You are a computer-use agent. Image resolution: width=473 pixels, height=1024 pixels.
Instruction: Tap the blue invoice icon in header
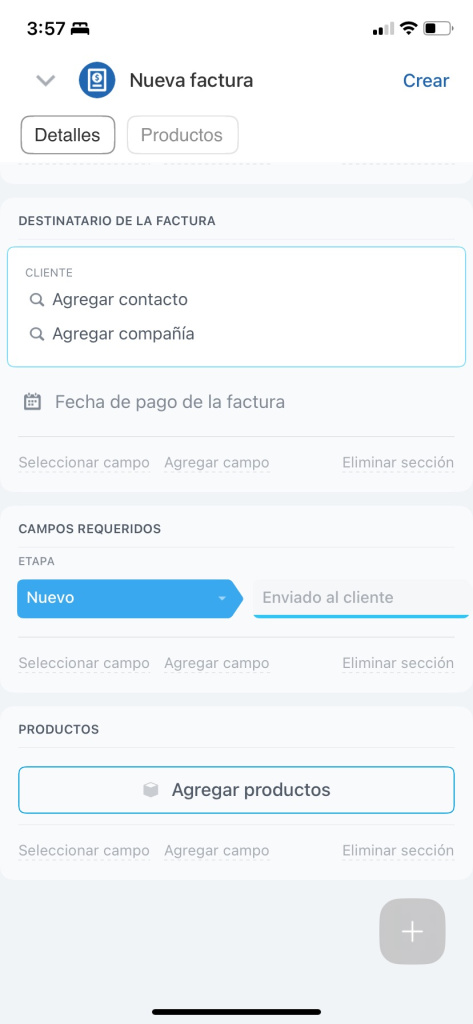(97, 80)
